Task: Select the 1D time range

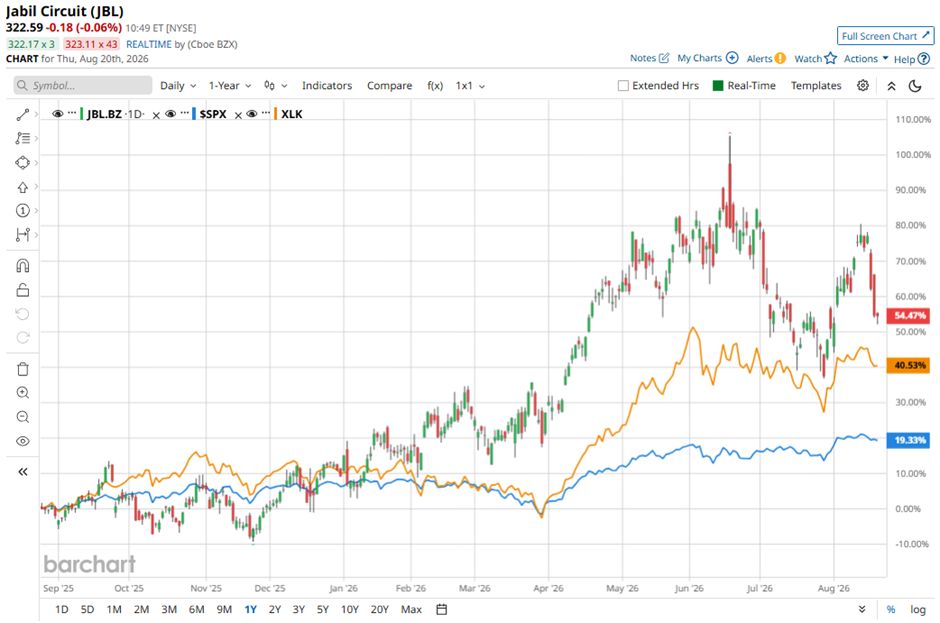Action: click(61, 609)
